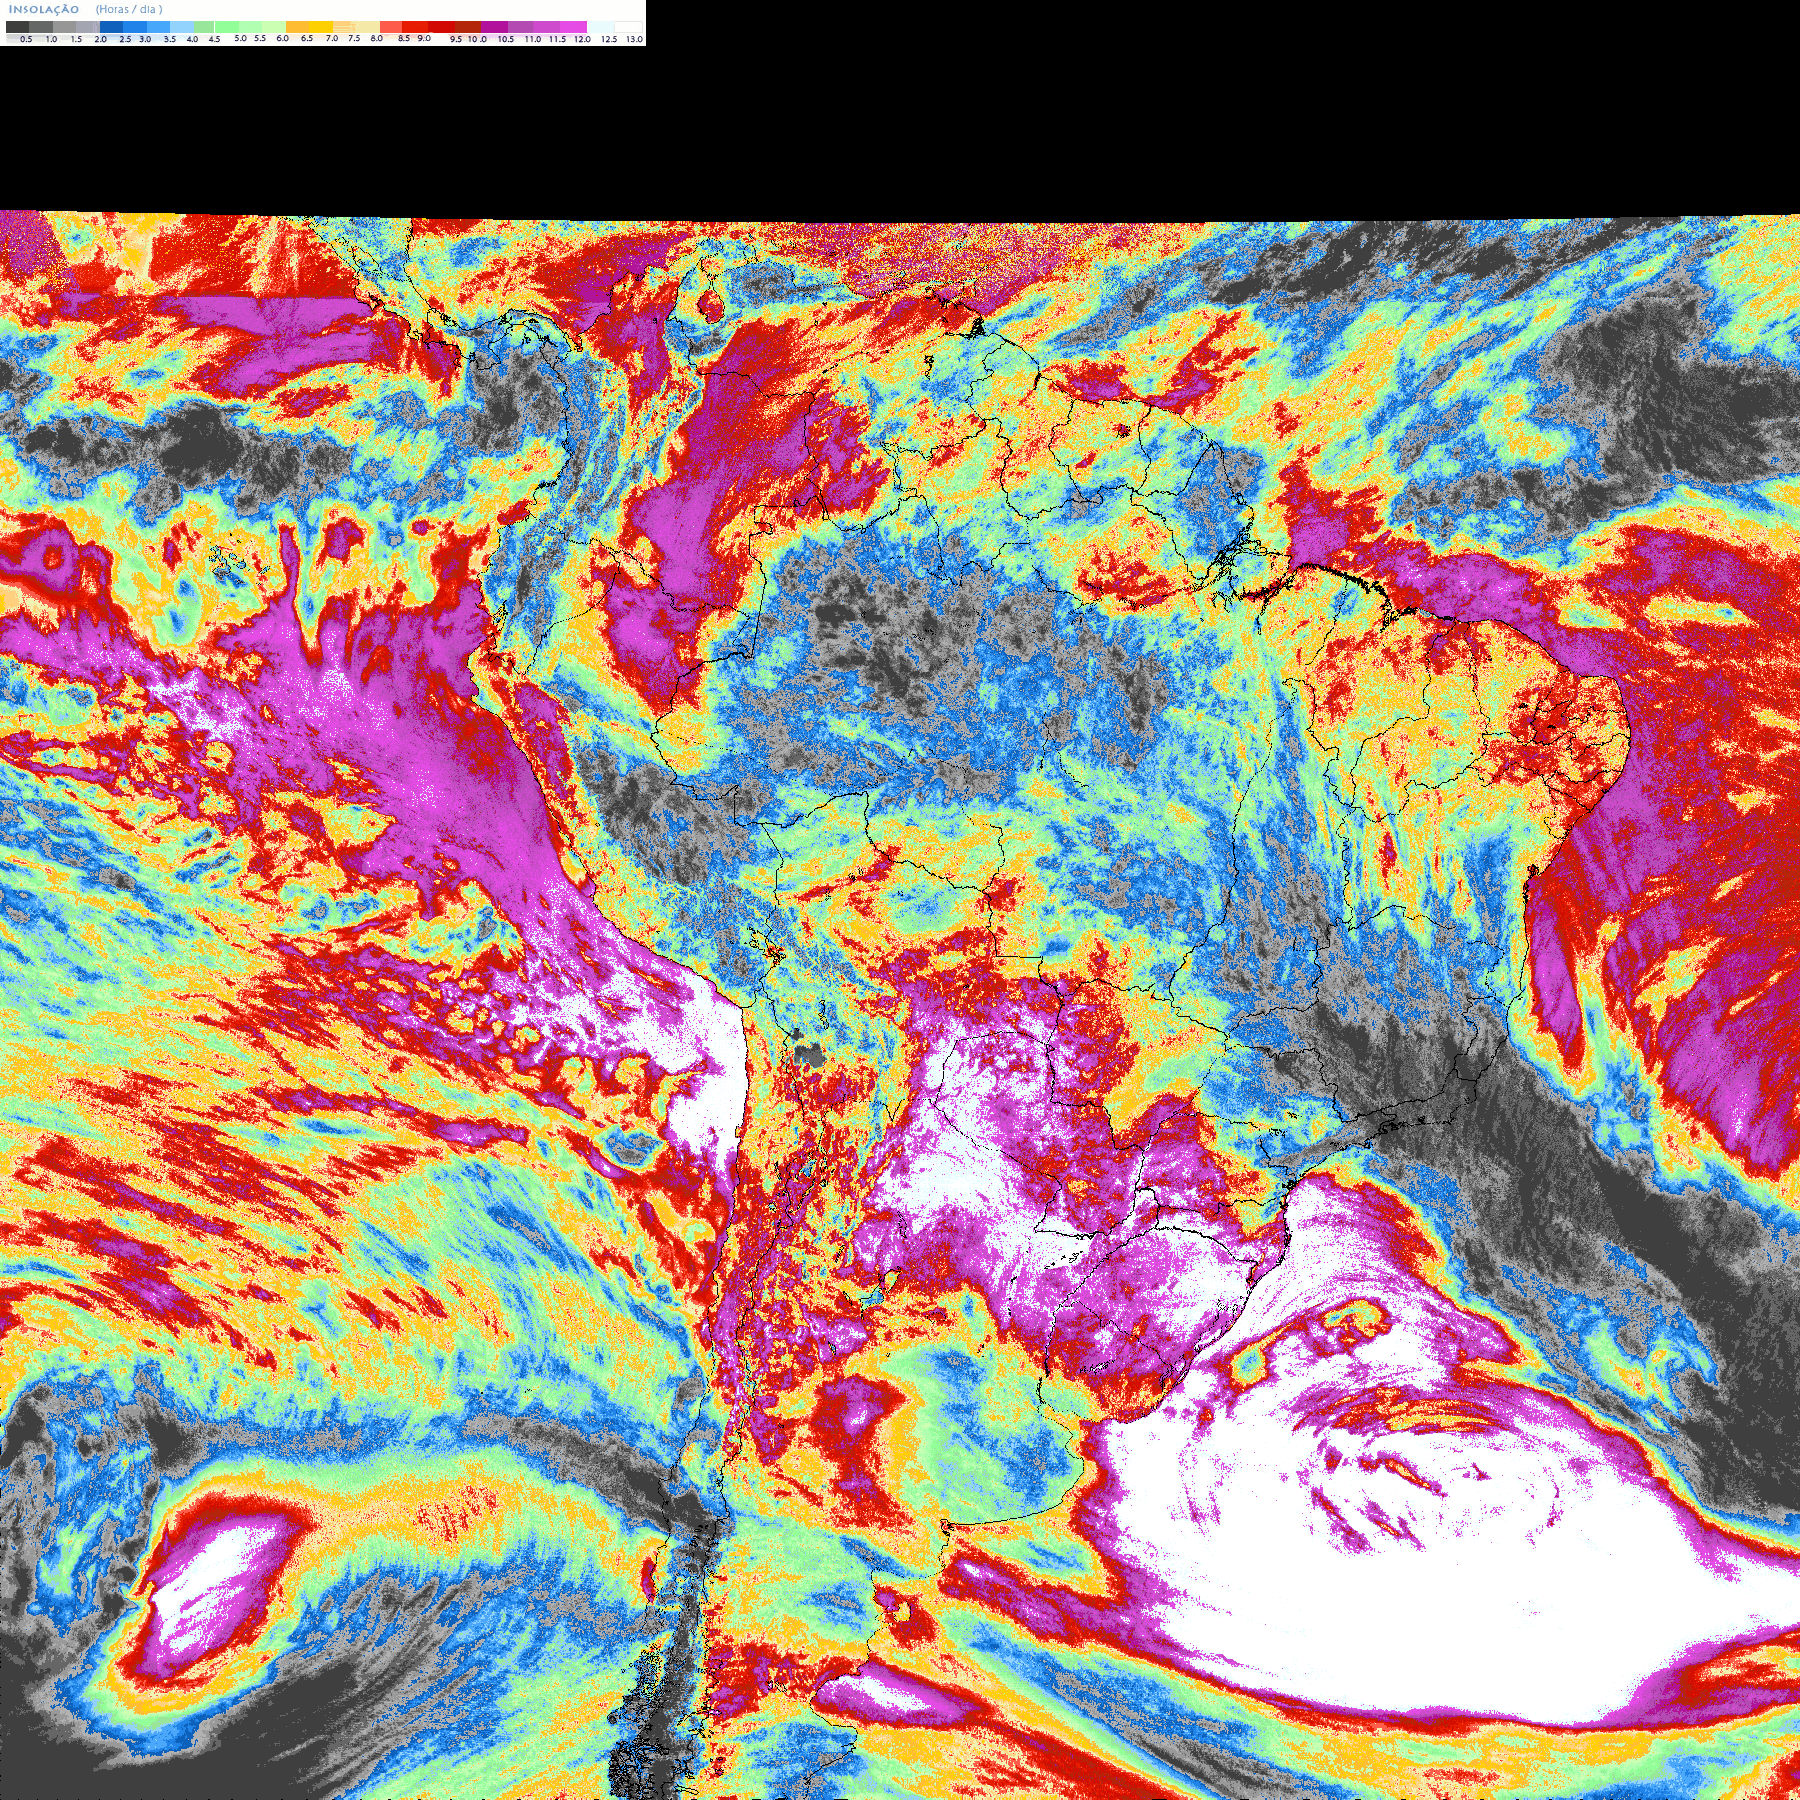Select the brownish dark-red legend swatch
Image resolution: width=1800 pixels, height=1800 pixels.
[x=468, y=27]
